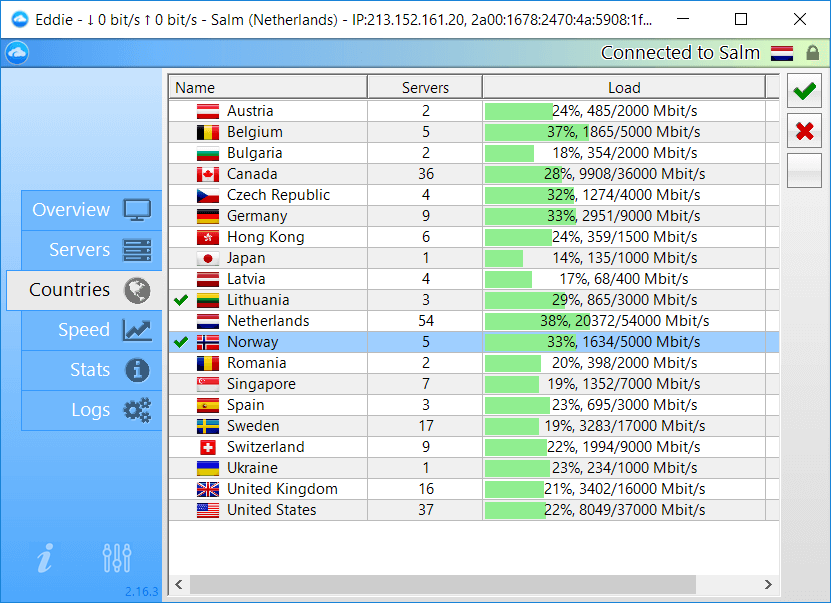
Task: Open the Speed tab
Action: pyautogui.click(x=92, y=330)
